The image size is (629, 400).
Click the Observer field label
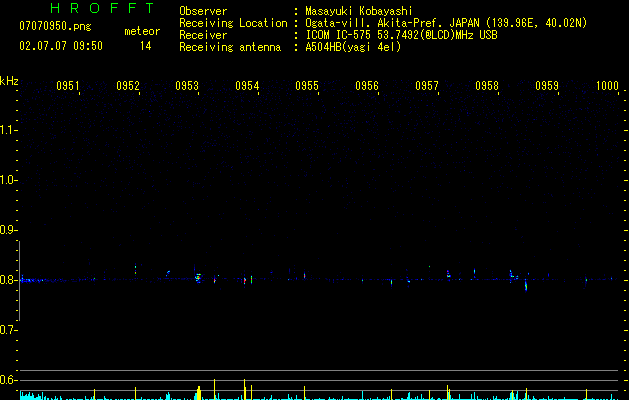(x=203, y=11)
